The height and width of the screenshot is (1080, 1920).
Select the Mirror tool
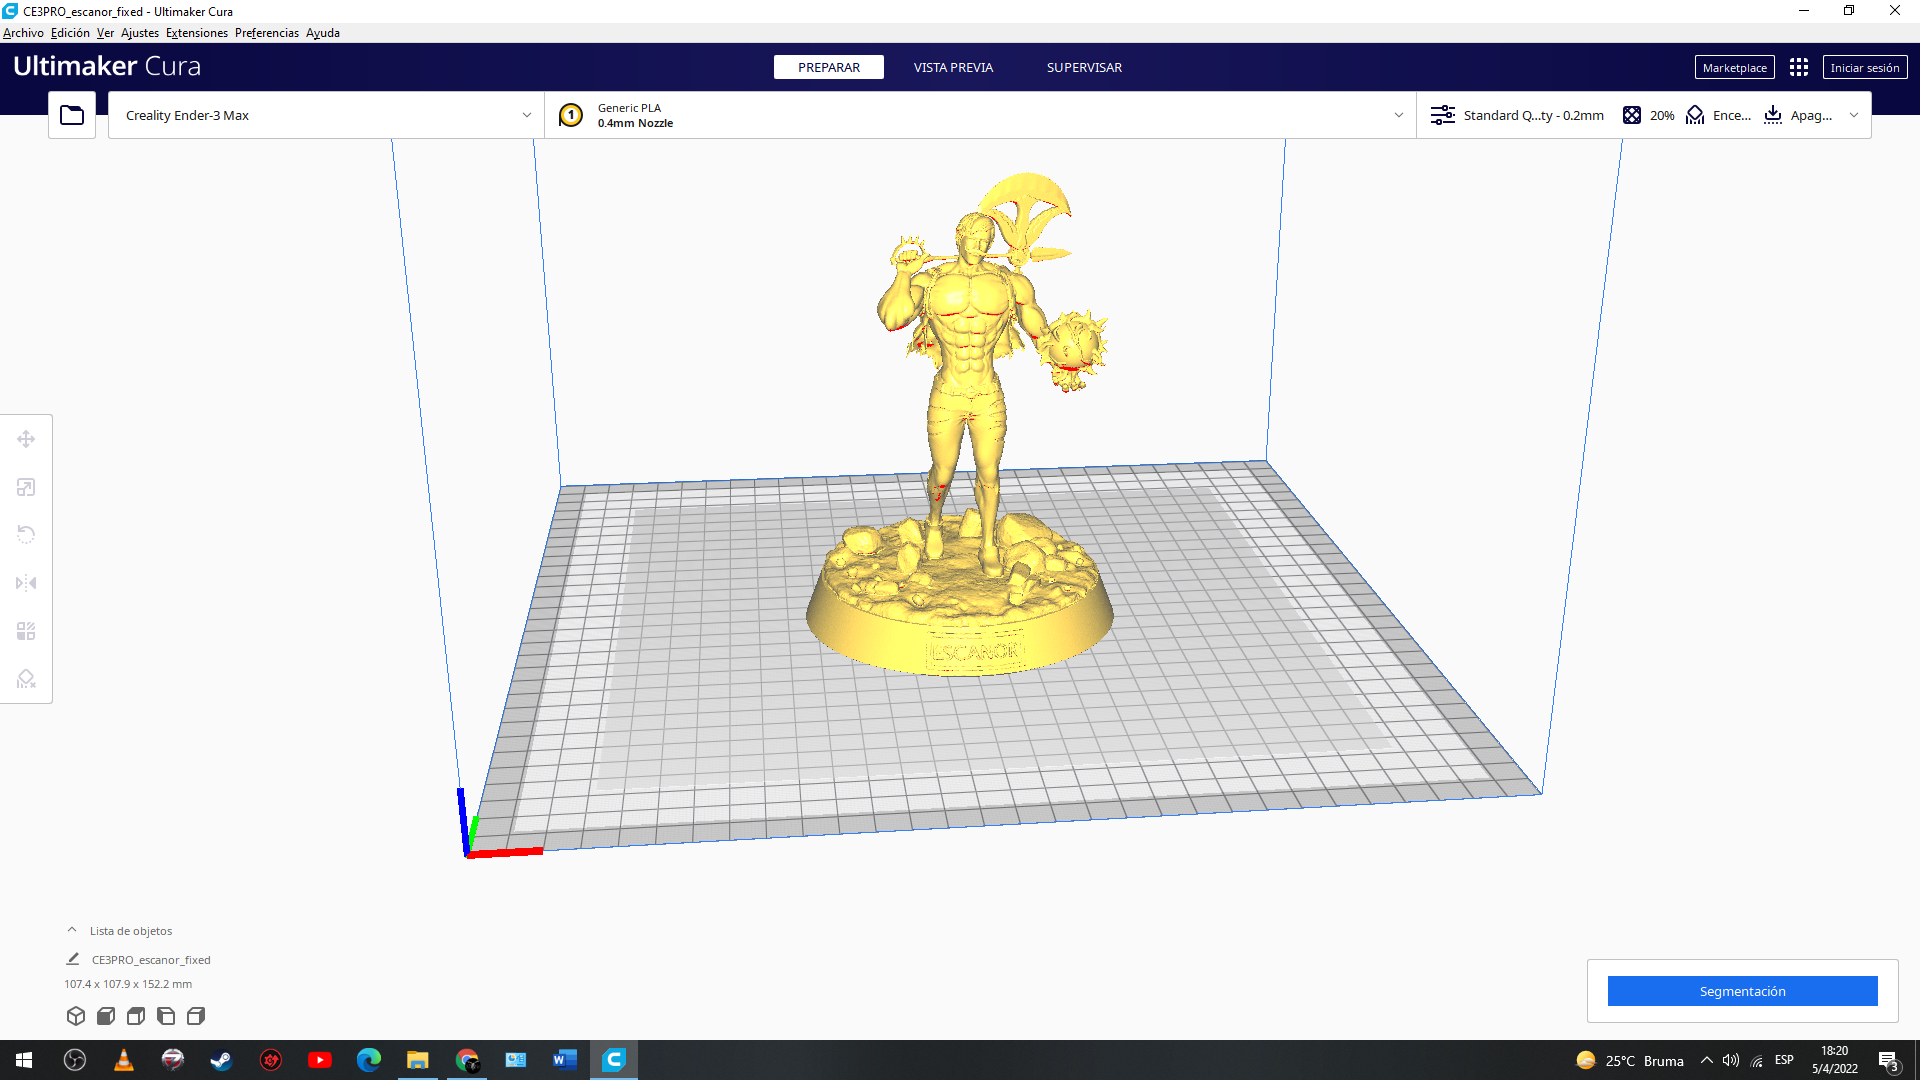tap(25, 582)
